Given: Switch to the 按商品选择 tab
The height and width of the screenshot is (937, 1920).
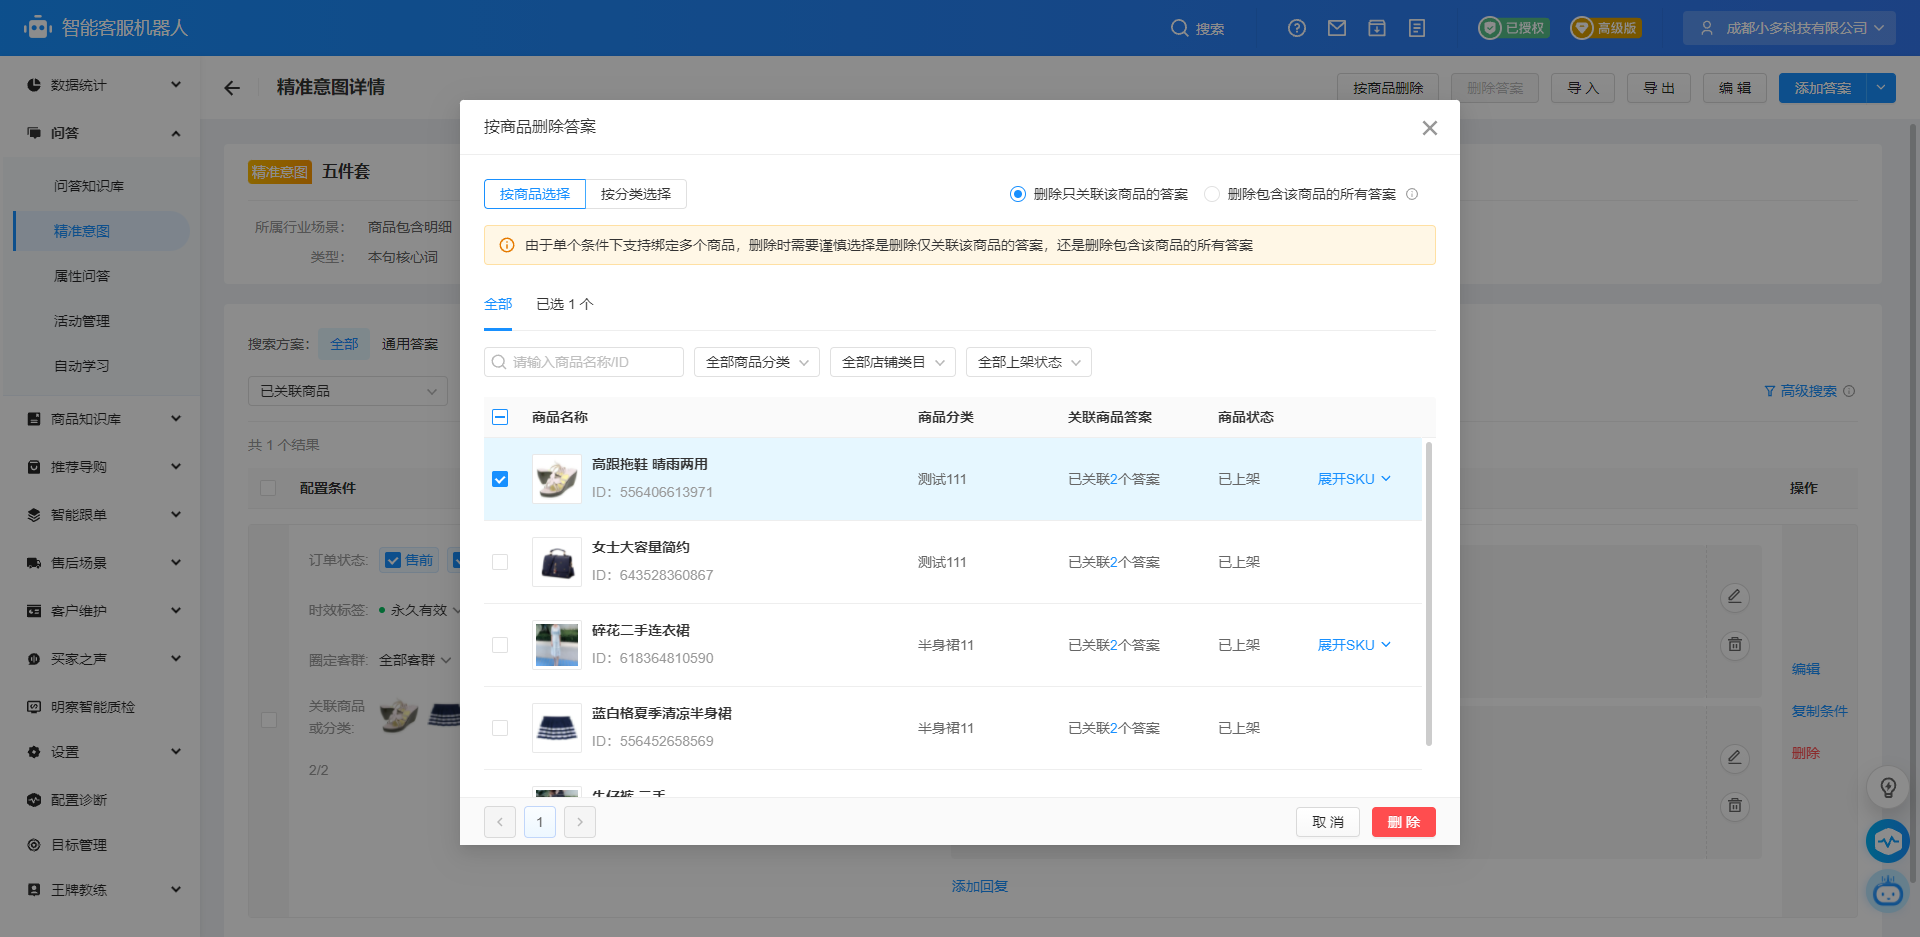Looking at the screenshot, I should pos(535,194).
